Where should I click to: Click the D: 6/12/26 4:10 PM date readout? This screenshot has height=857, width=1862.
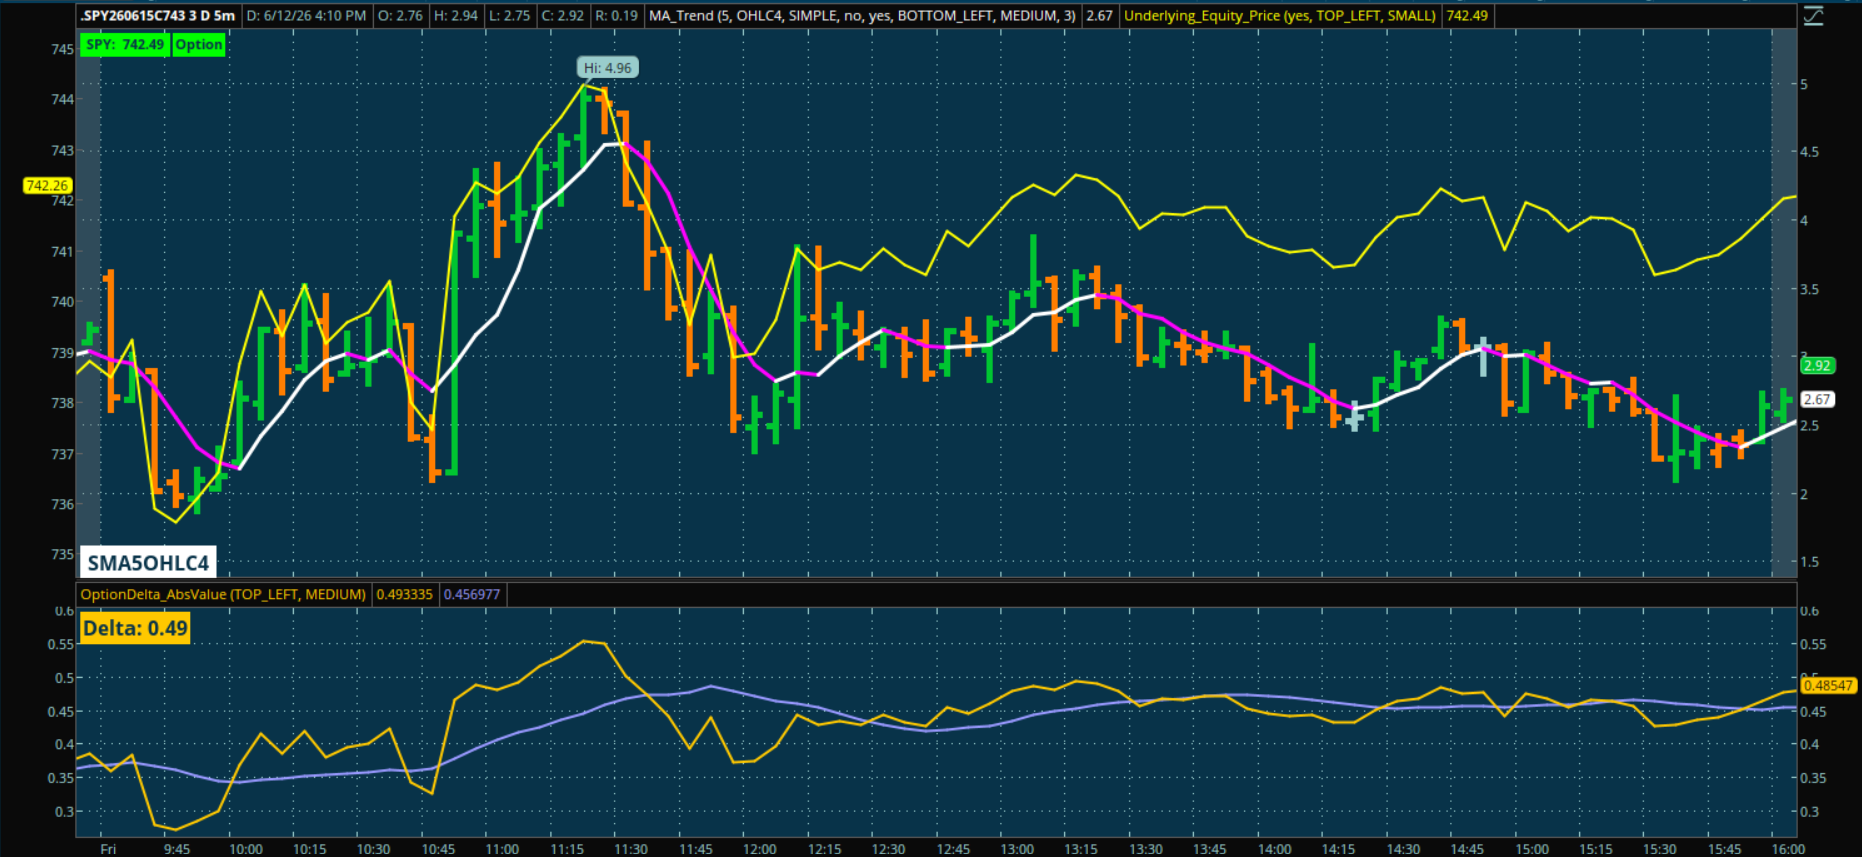(306, 16)
